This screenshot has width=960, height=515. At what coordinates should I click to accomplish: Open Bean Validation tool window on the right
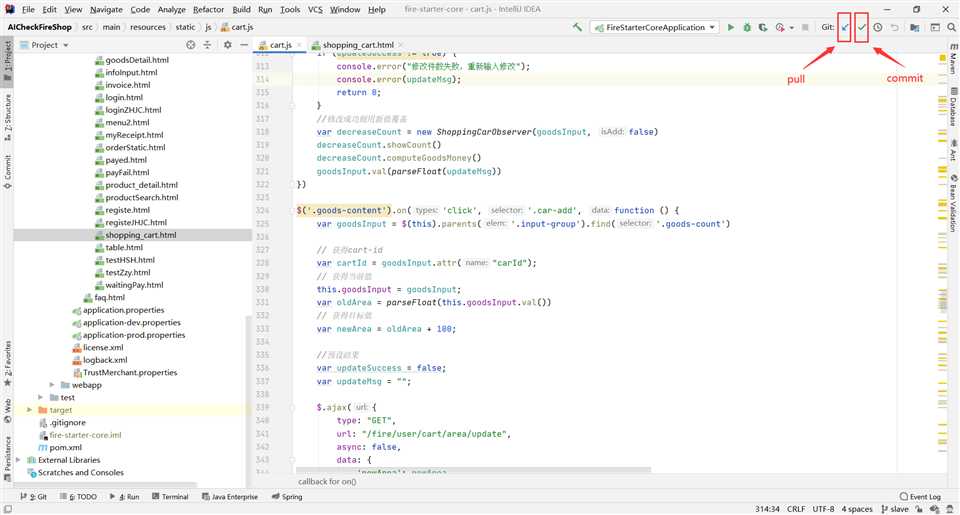coord(953,203)
